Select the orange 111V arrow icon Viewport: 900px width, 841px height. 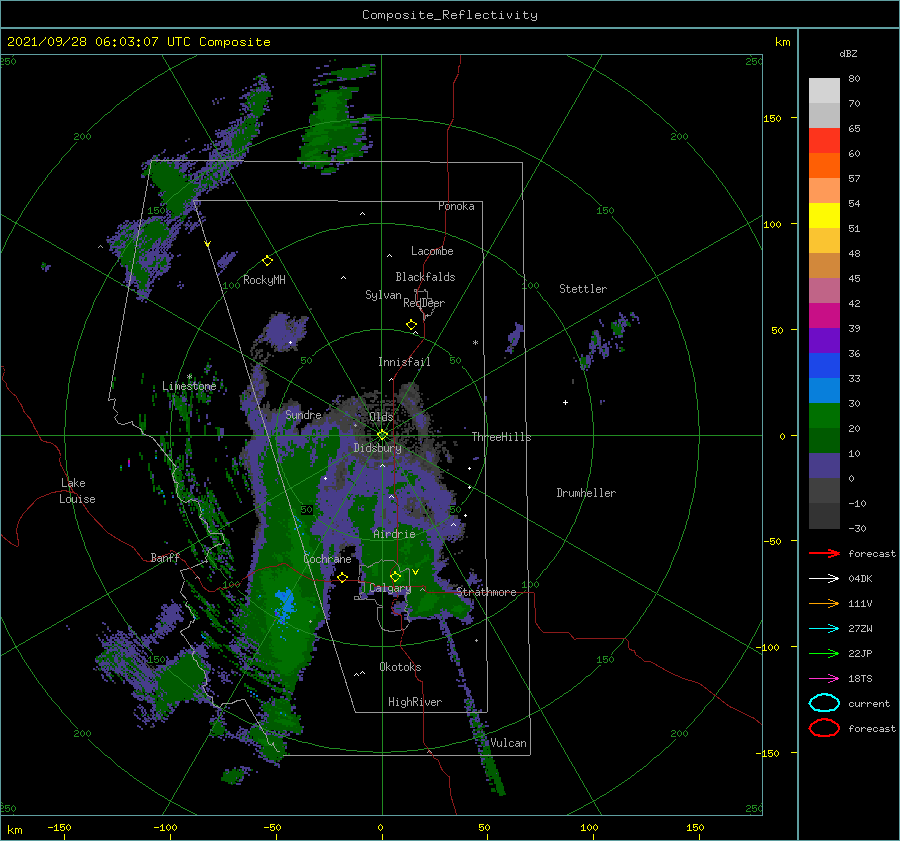(824, 603)
